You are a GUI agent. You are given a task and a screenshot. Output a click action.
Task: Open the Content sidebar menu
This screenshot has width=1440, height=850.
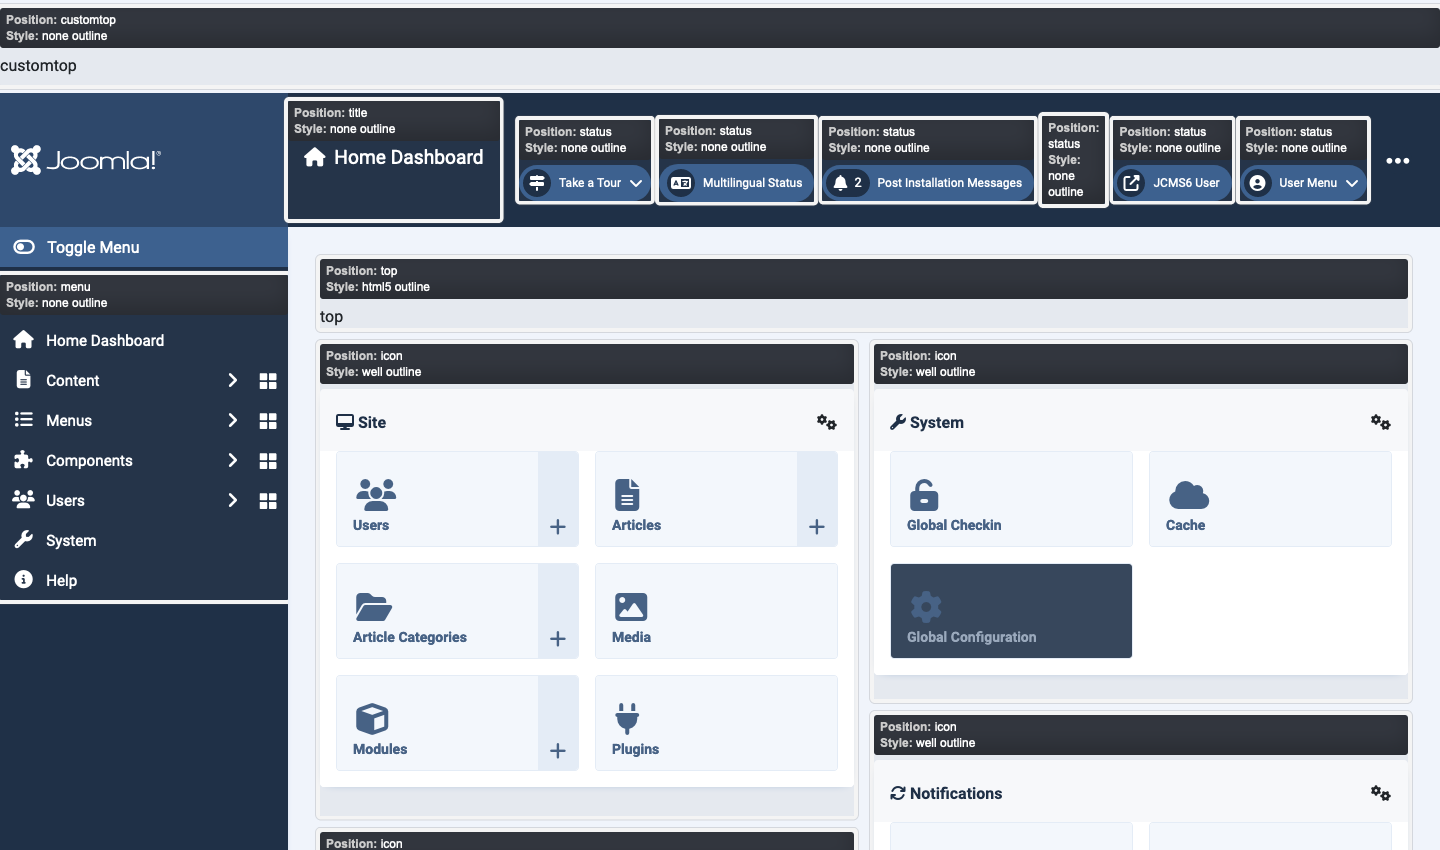point(72,380)
